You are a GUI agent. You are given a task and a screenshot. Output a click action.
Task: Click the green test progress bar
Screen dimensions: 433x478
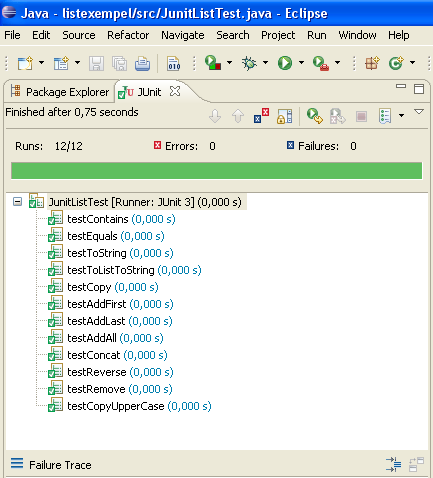216,171
